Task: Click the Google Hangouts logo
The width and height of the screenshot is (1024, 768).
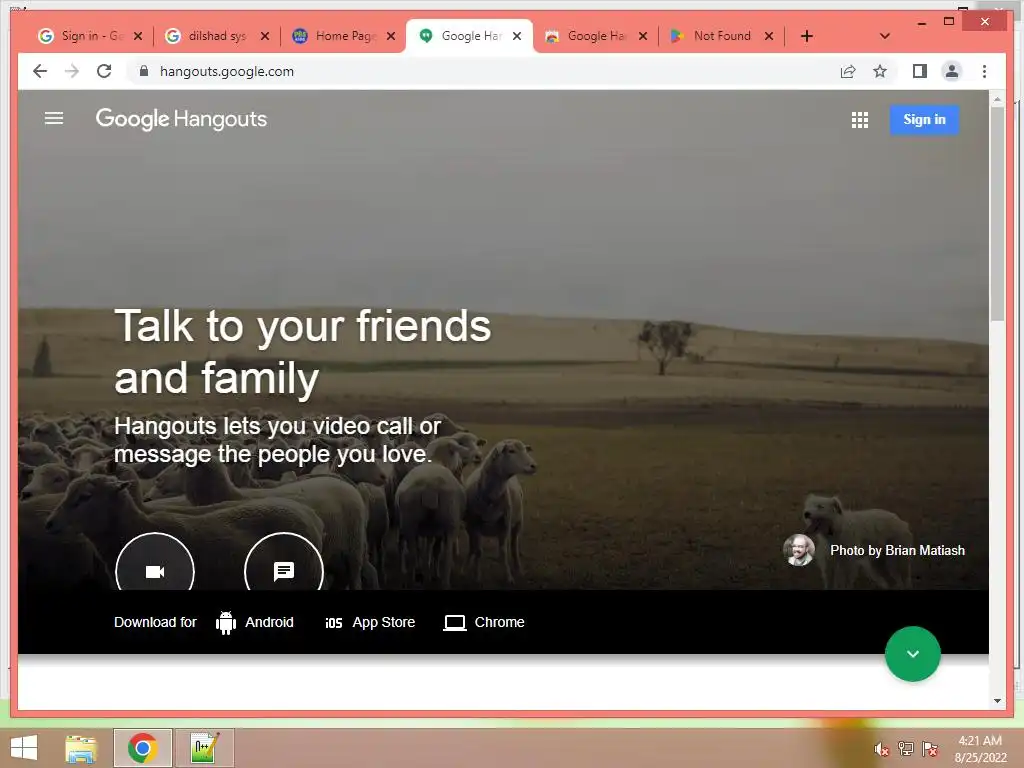Action: [182, 119]
